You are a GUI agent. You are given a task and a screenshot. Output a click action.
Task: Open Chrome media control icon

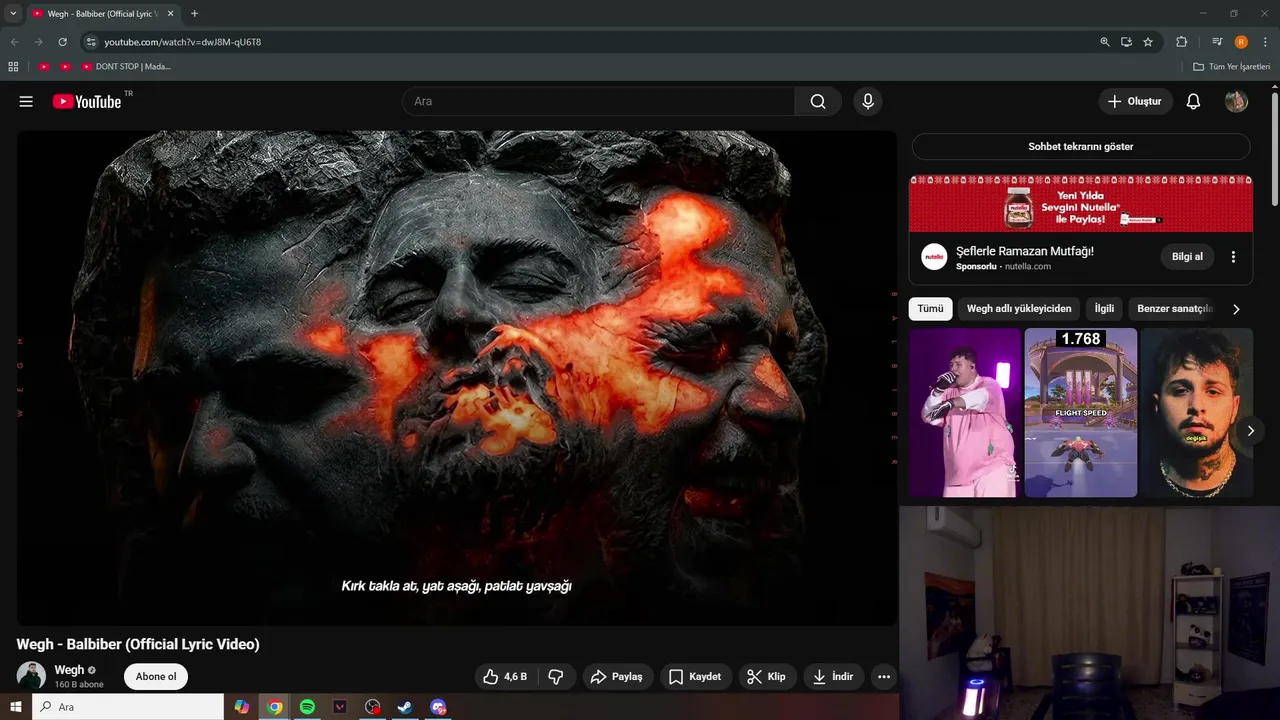click(x=1217, y=42)
